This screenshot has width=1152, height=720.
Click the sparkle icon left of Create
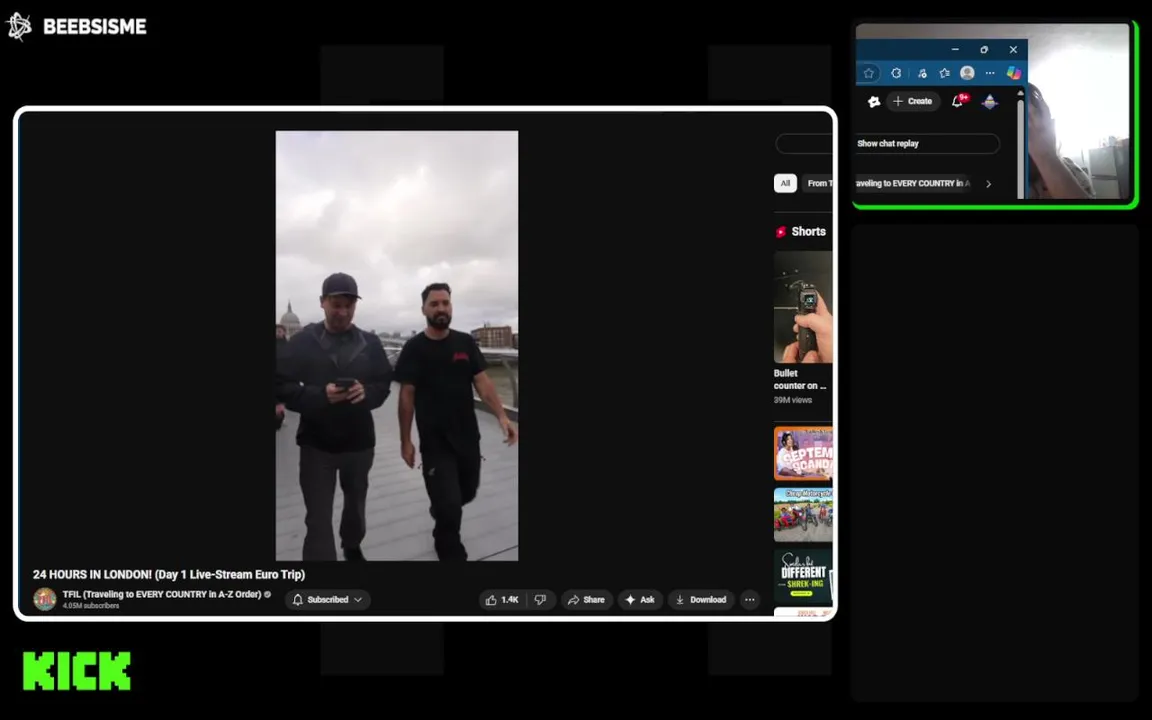pyautogui.click(x=874, y=101)
